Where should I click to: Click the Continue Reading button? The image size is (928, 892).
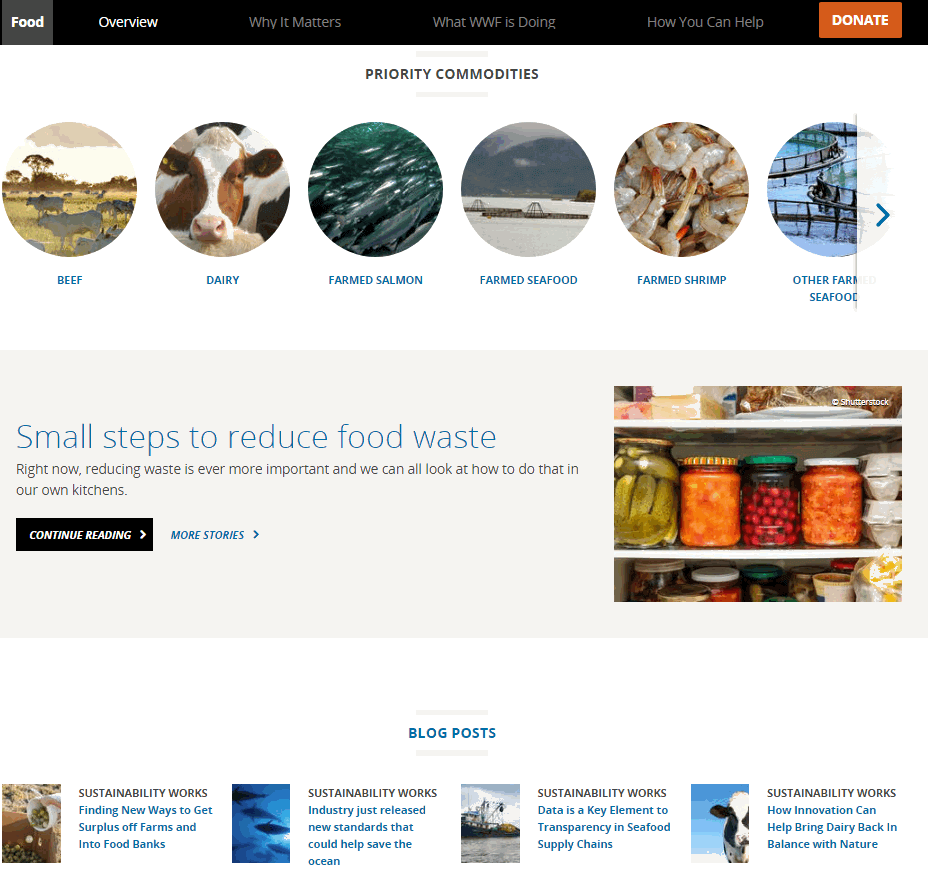[84, 534]
